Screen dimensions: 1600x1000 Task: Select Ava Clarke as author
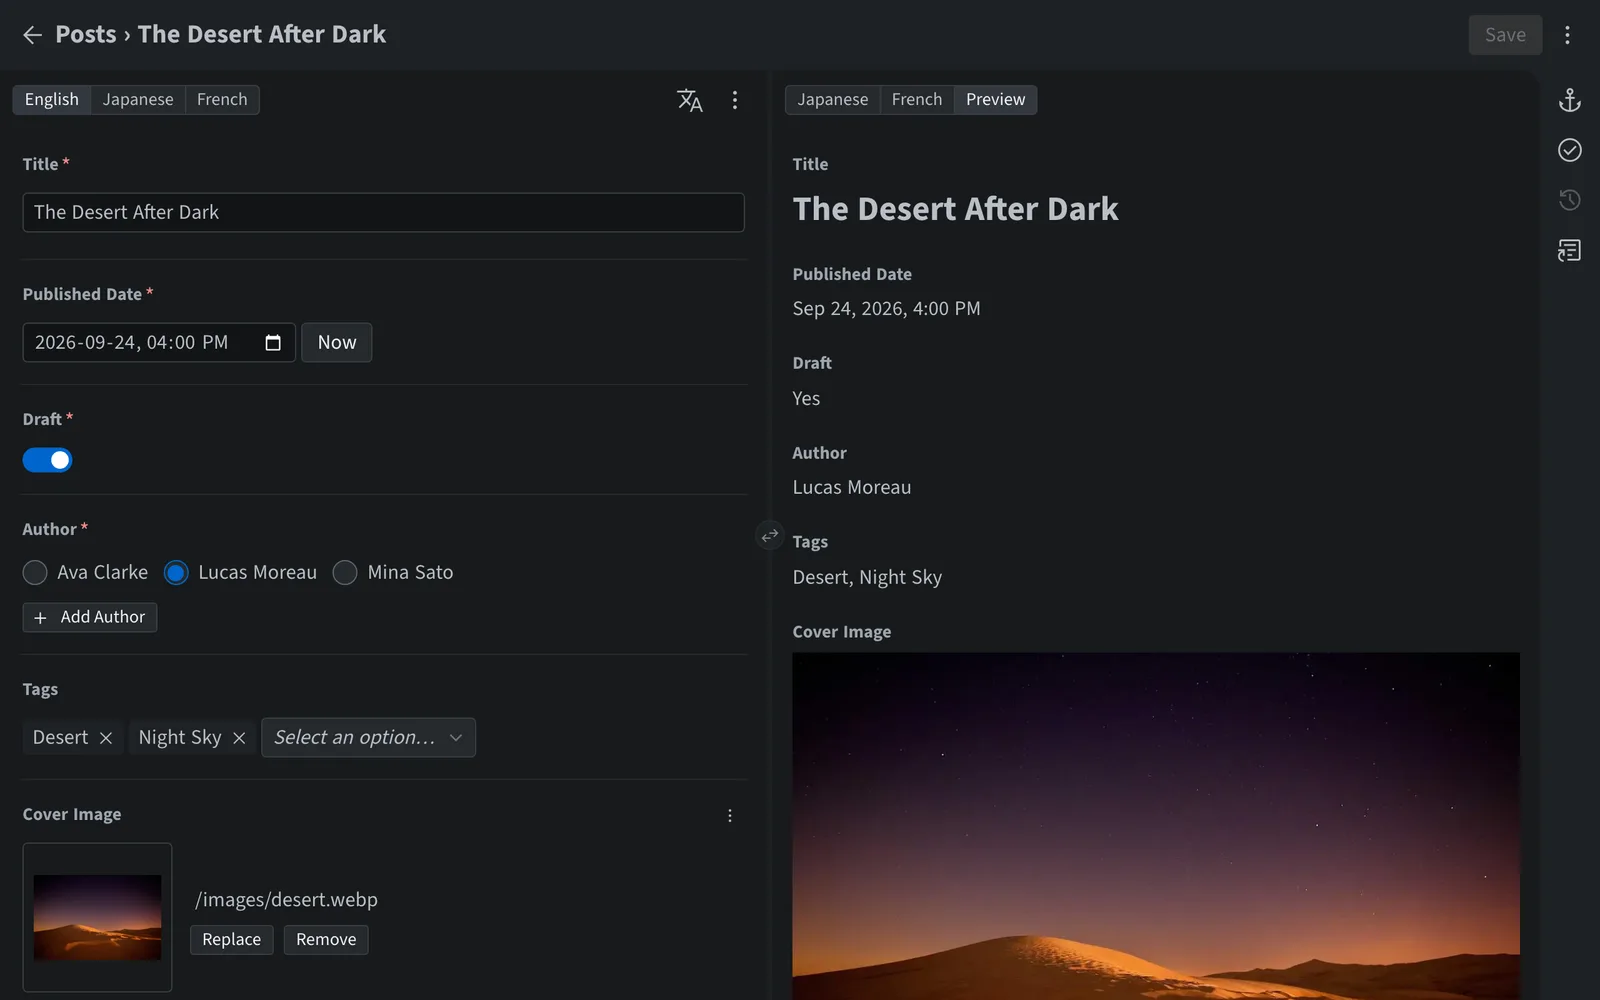[35, 573]
